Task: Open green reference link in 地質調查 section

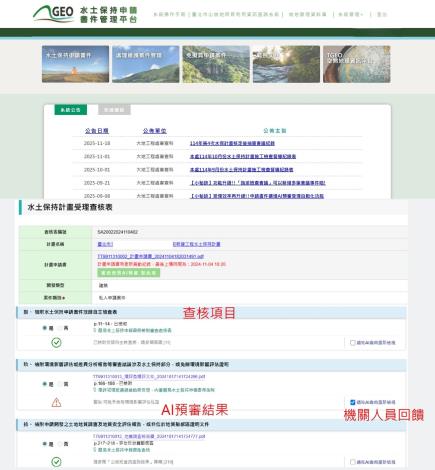Action: [124, 450]
